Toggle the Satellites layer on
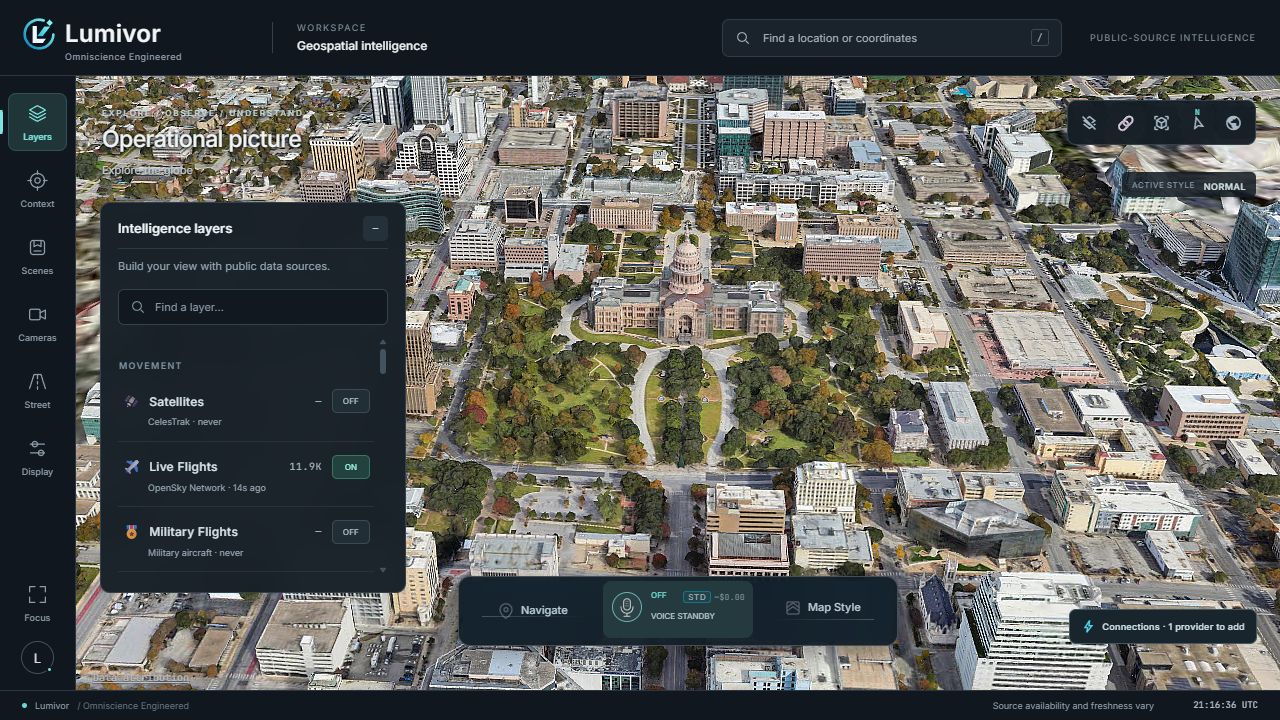 click(x=350, y=401)
